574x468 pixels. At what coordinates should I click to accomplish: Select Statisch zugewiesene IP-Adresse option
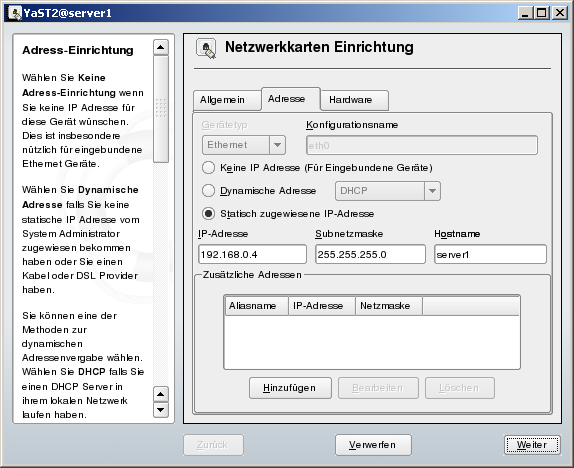coord(209,213)
